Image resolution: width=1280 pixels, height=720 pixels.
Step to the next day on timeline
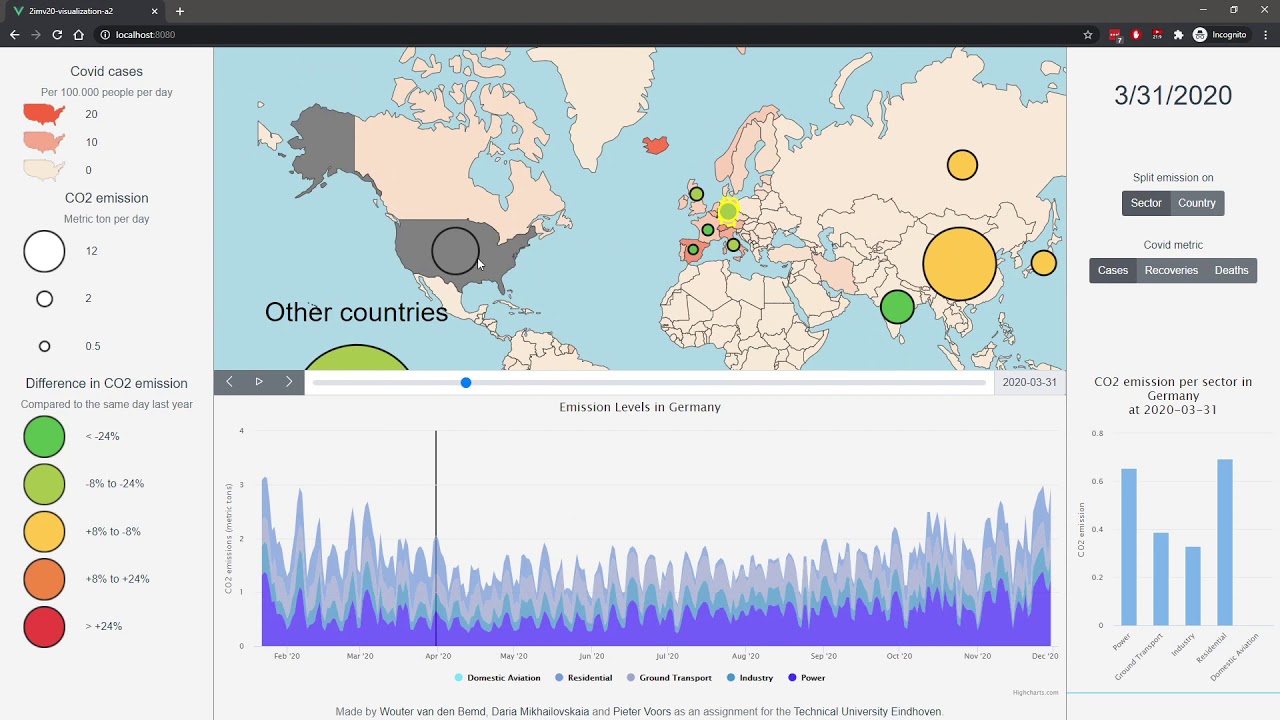pos(289,382)
